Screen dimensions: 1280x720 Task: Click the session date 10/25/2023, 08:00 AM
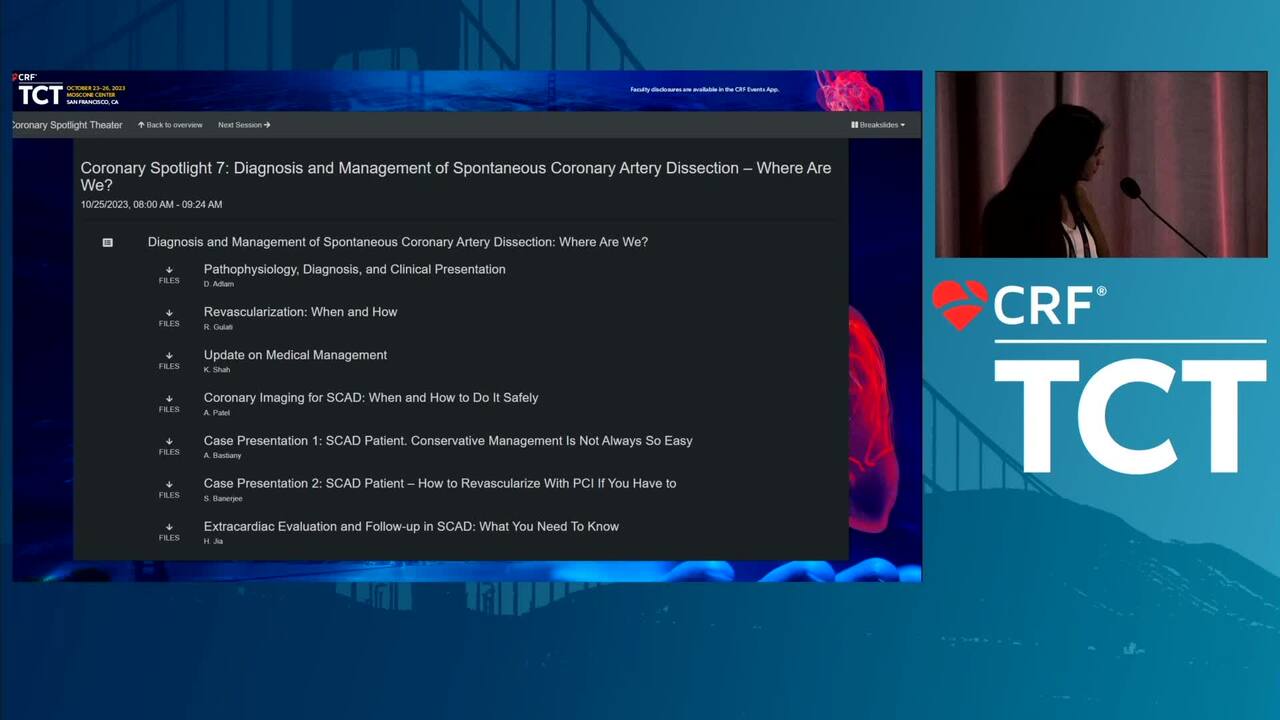(x=151, y=204)
